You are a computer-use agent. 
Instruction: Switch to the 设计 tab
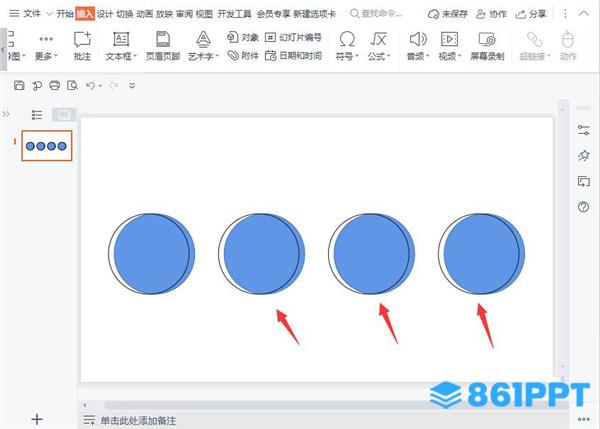tap(104, 14)
